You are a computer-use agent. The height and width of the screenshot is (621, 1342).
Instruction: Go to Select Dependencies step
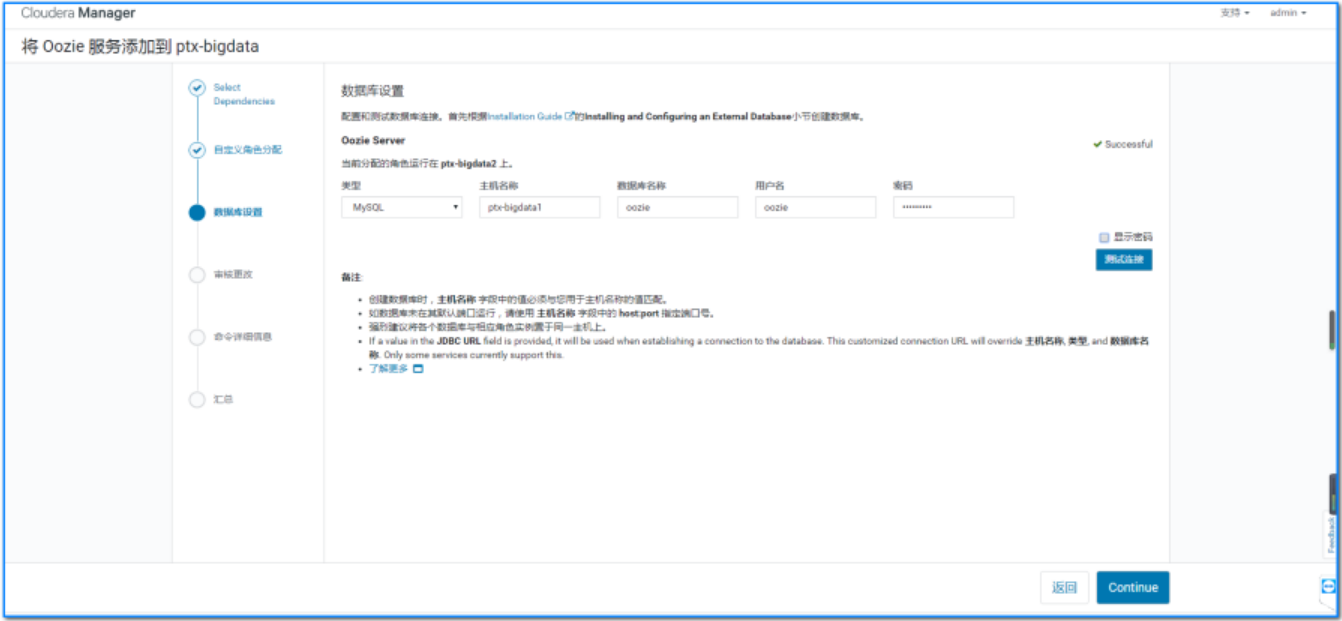pyautogui.click(x=243, y=94)
